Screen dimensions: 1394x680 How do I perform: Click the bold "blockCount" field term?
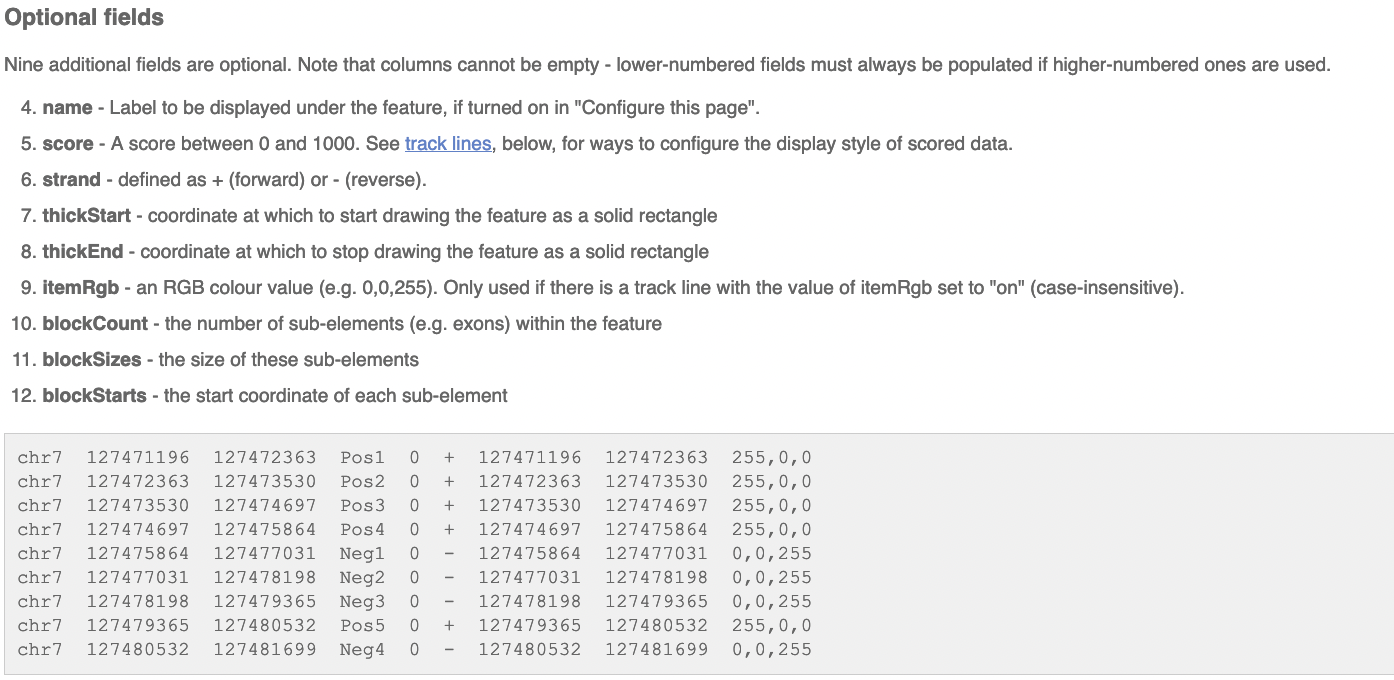(x=95, y=323)
